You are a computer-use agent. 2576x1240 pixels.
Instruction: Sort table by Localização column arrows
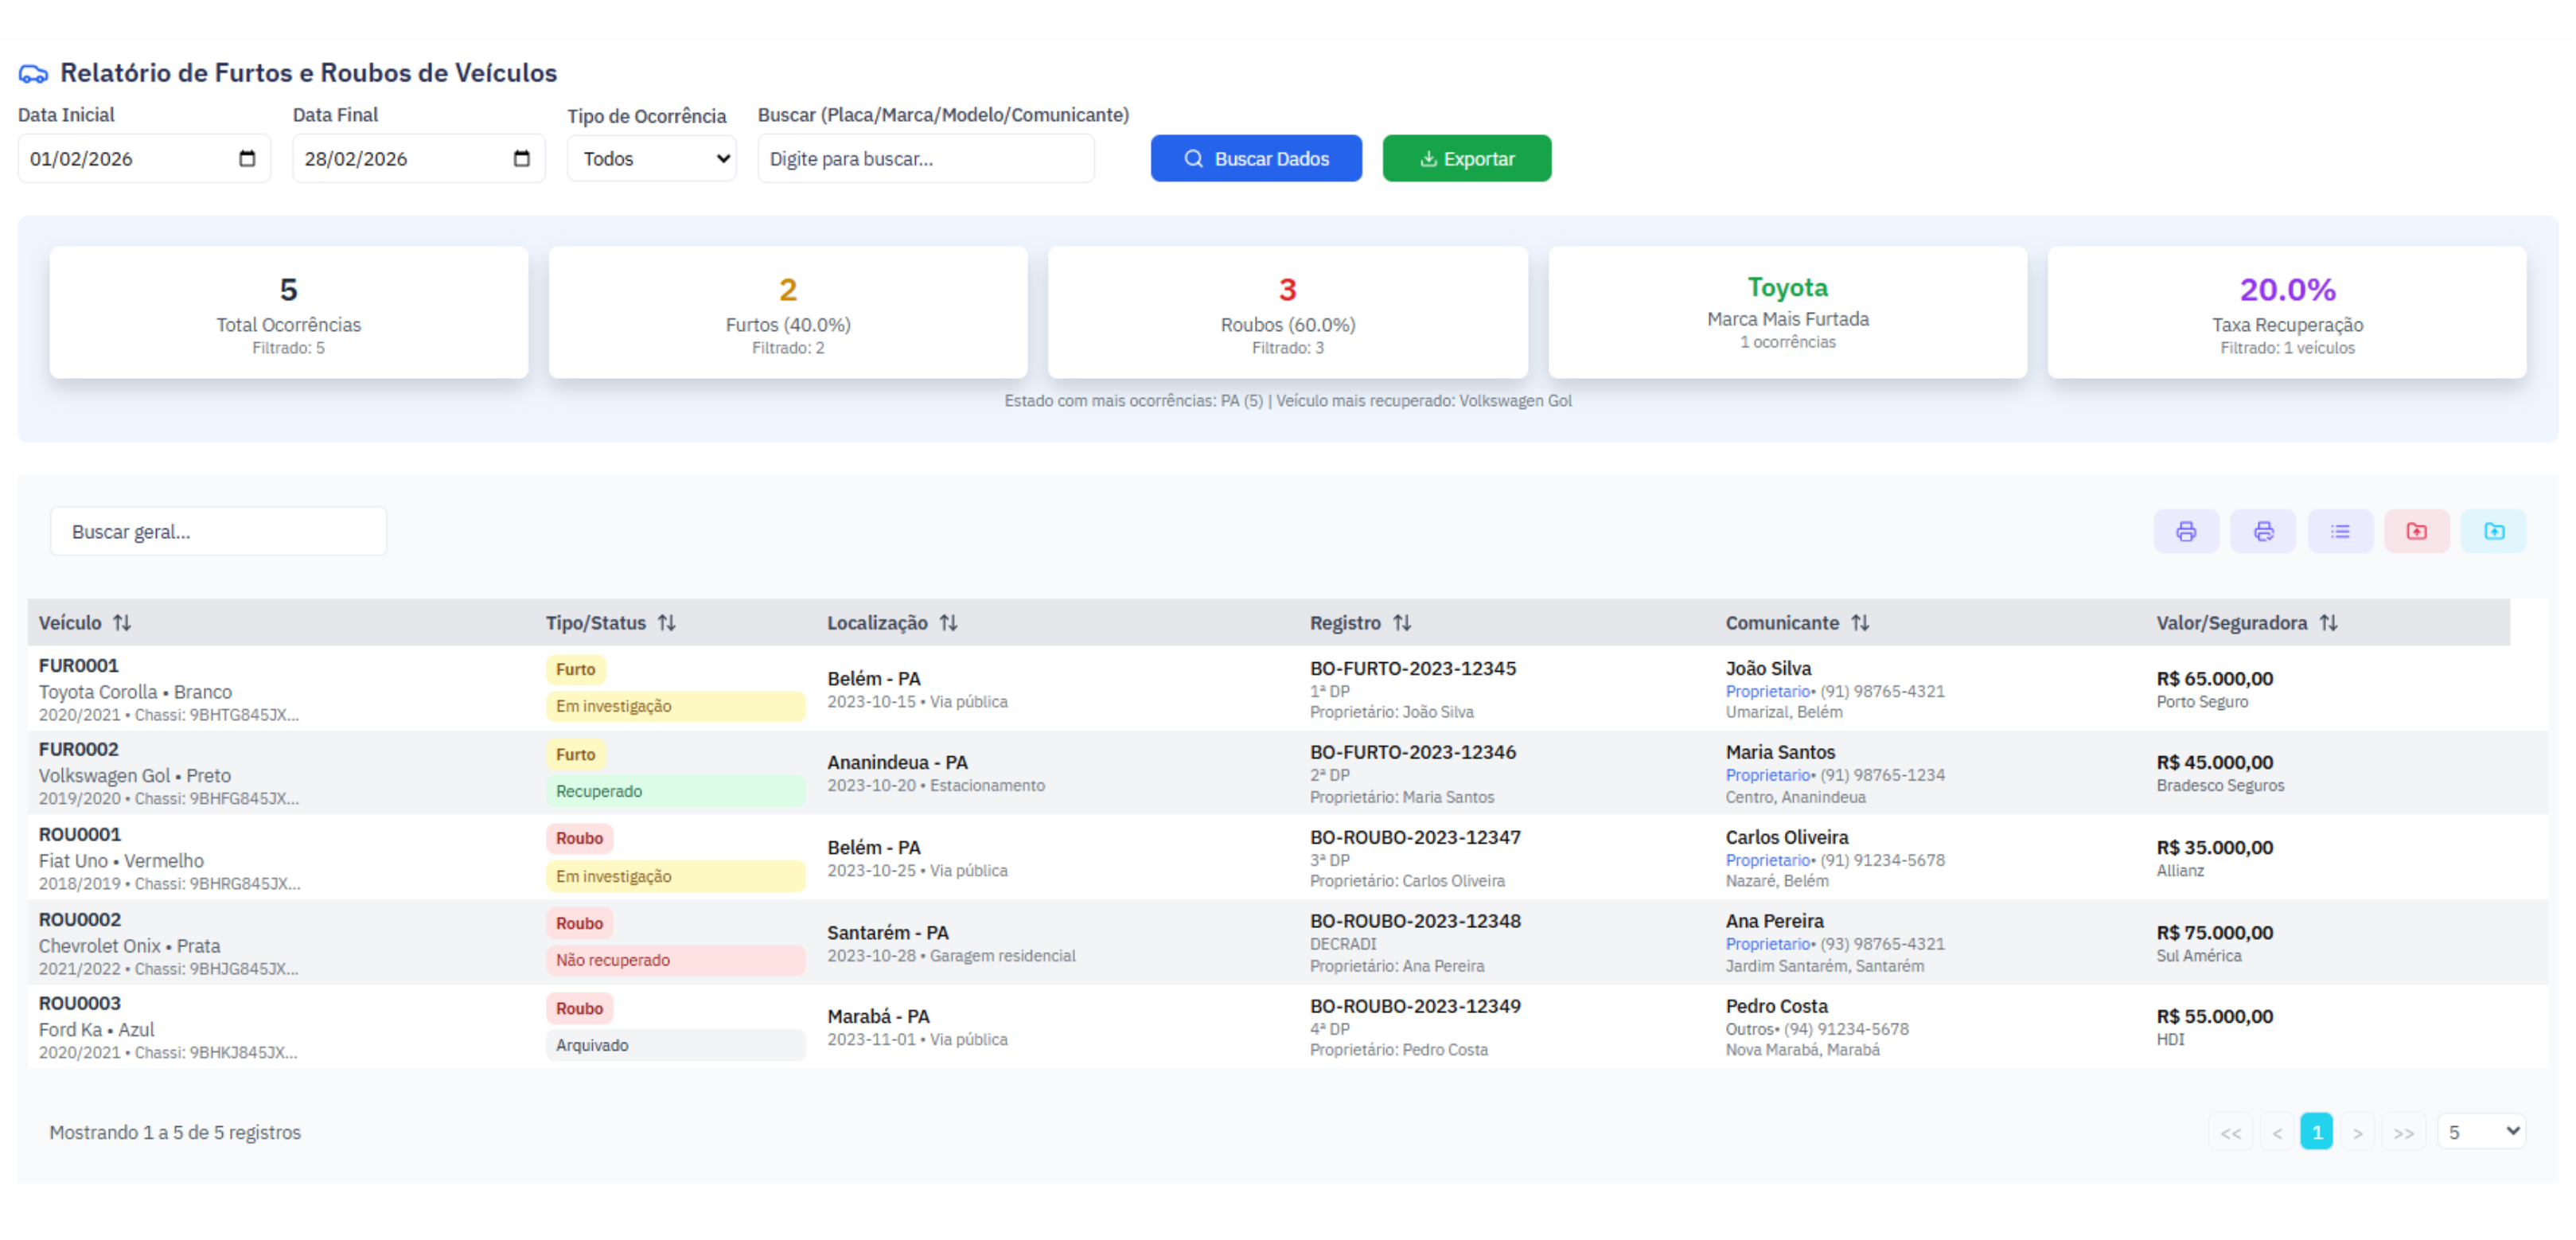click(949, 623)
